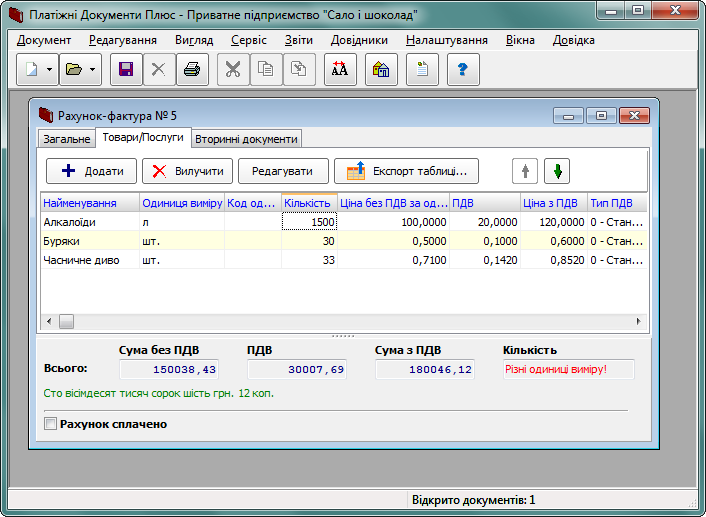Image resolution: width=706 pixels, height=517 pixels.
Task: Click the Одиниця виміру column header
Action: [182, 203]
